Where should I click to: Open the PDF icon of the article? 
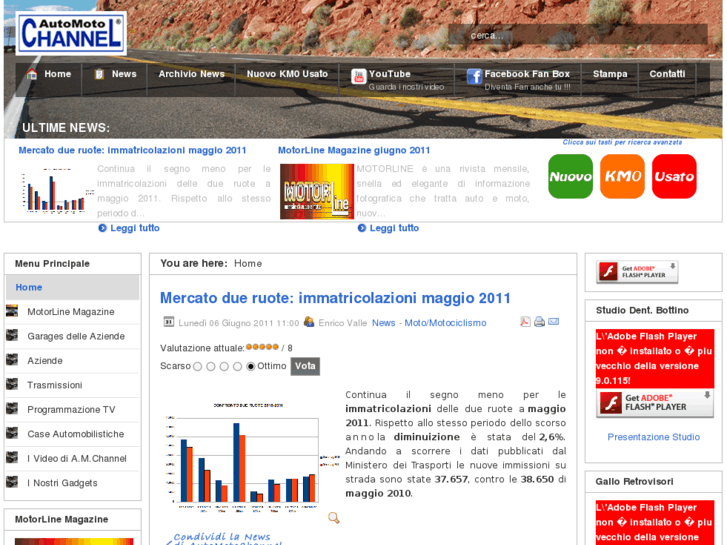[x=525, y=321]
